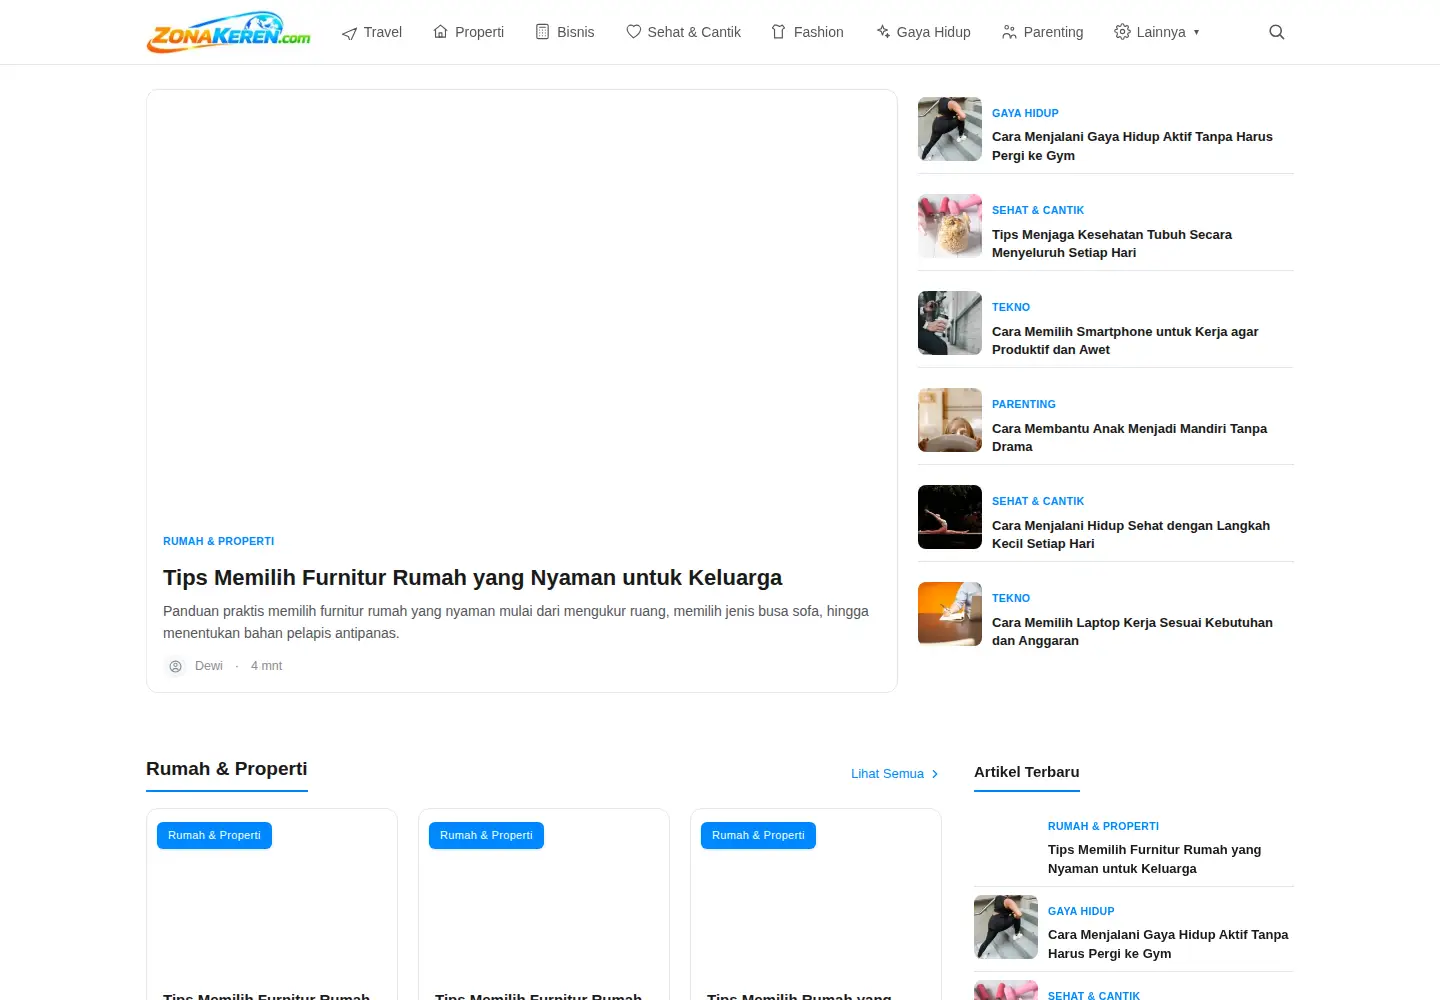Click thumbnail of the Laptop Kerja article
Image resolution: width=1440 pixels, height=1000 pixels.
[950, 614]
